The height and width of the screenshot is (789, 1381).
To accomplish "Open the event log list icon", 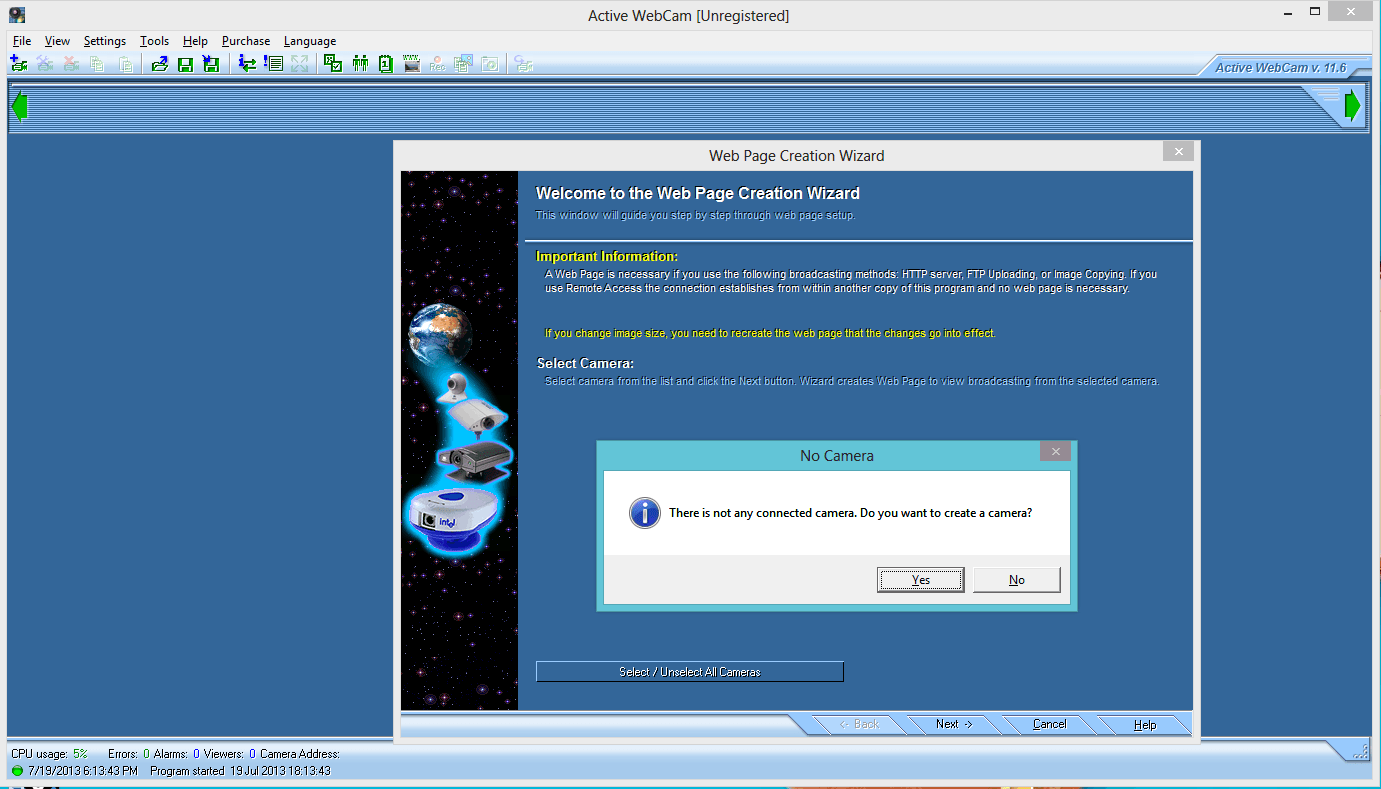I will (x=275, y=63).
